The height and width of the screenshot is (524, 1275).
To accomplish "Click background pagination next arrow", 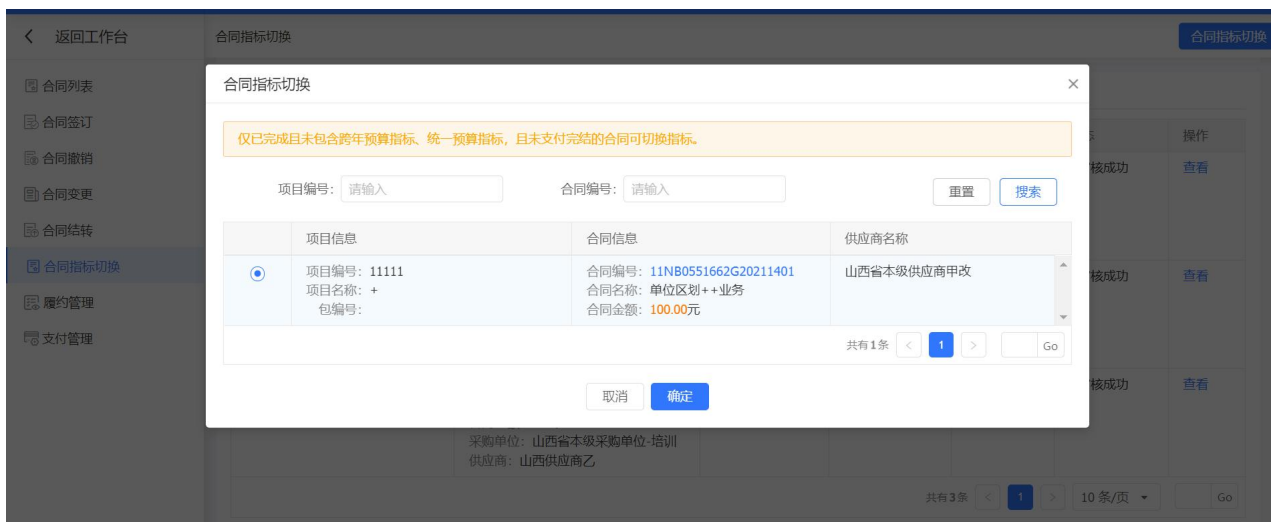I will (1053, 497).
